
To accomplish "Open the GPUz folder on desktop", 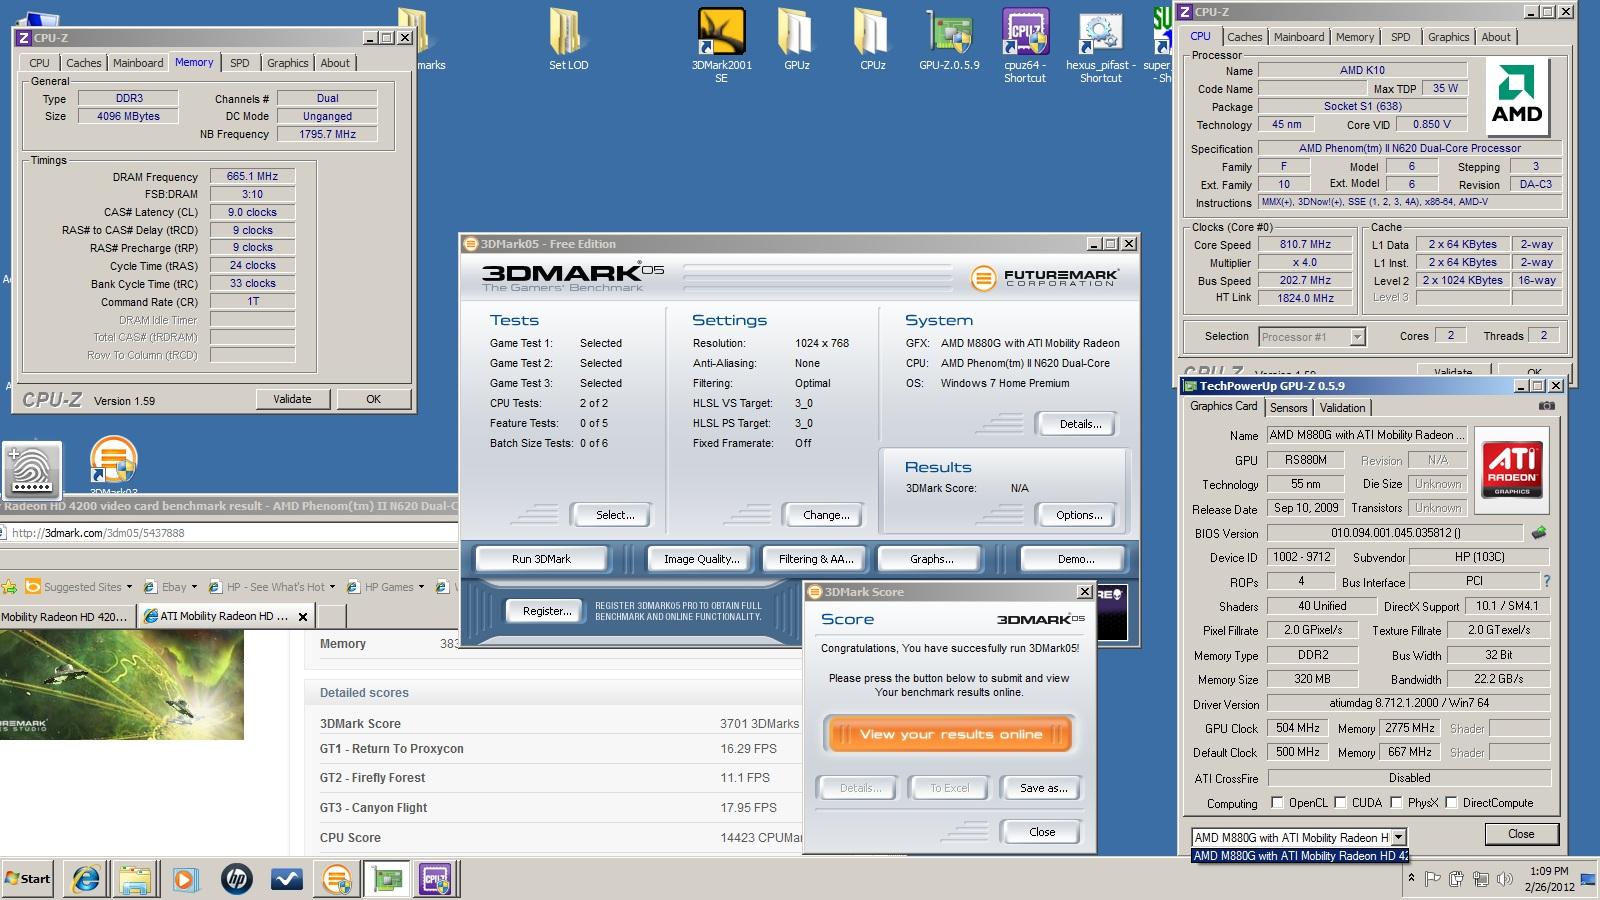I will pyautogui.click(x=796, y=40).
